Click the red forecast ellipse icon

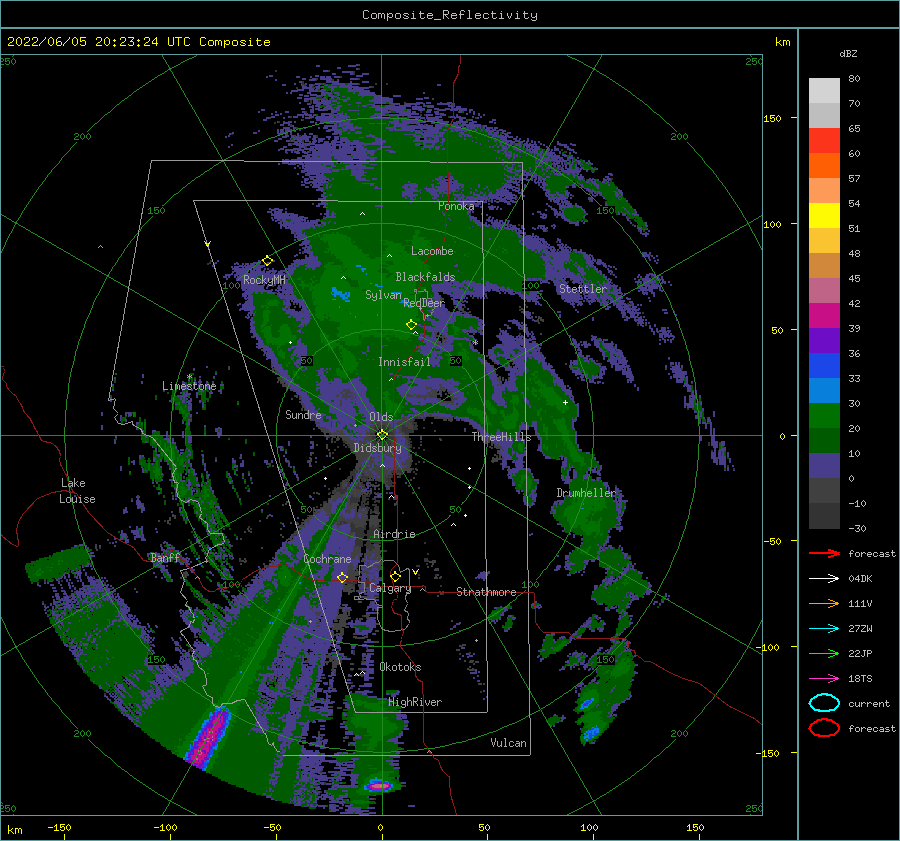tap(824, 728)
